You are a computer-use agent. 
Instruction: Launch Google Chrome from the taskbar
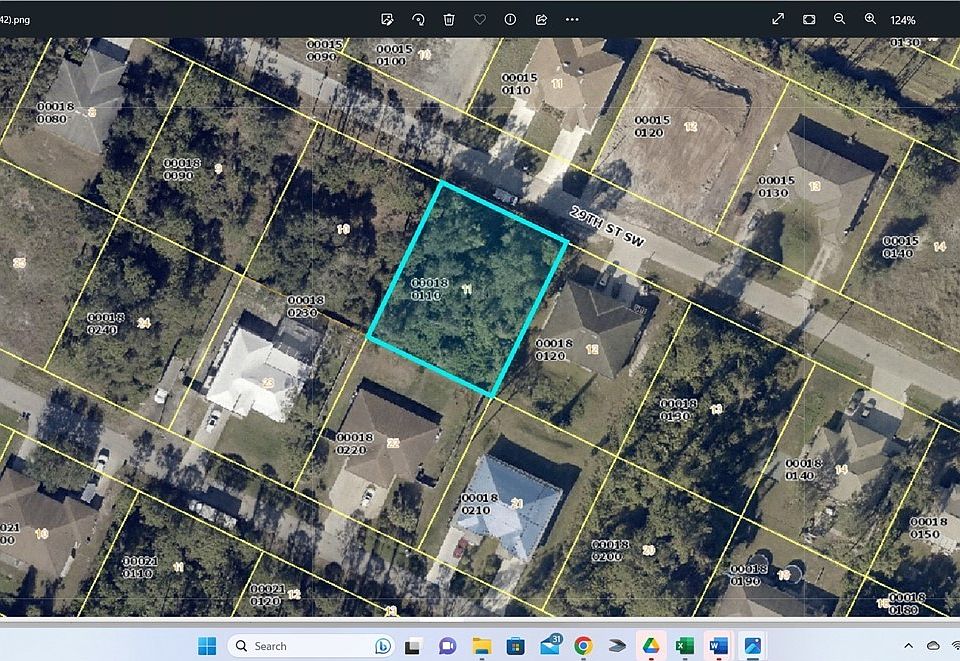[x=583, y=646]
